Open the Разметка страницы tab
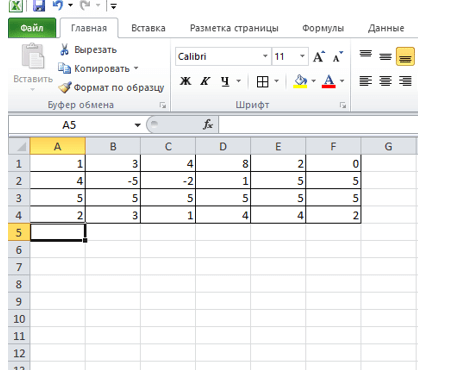The image size is (449, 385). [234, 28]
